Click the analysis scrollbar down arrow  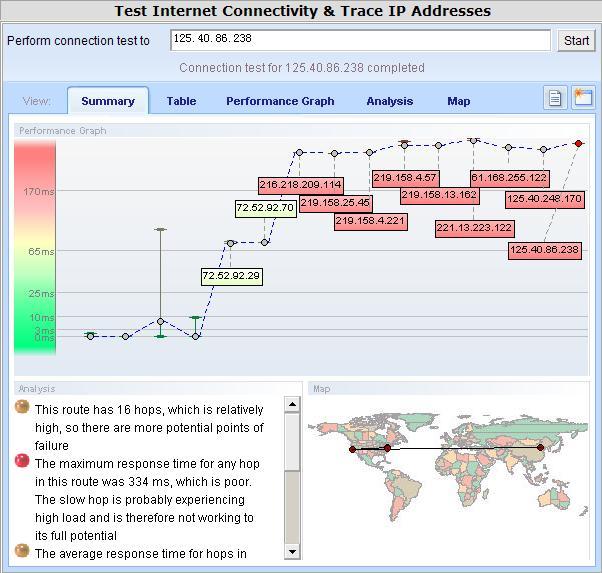(x=292, y=551)
